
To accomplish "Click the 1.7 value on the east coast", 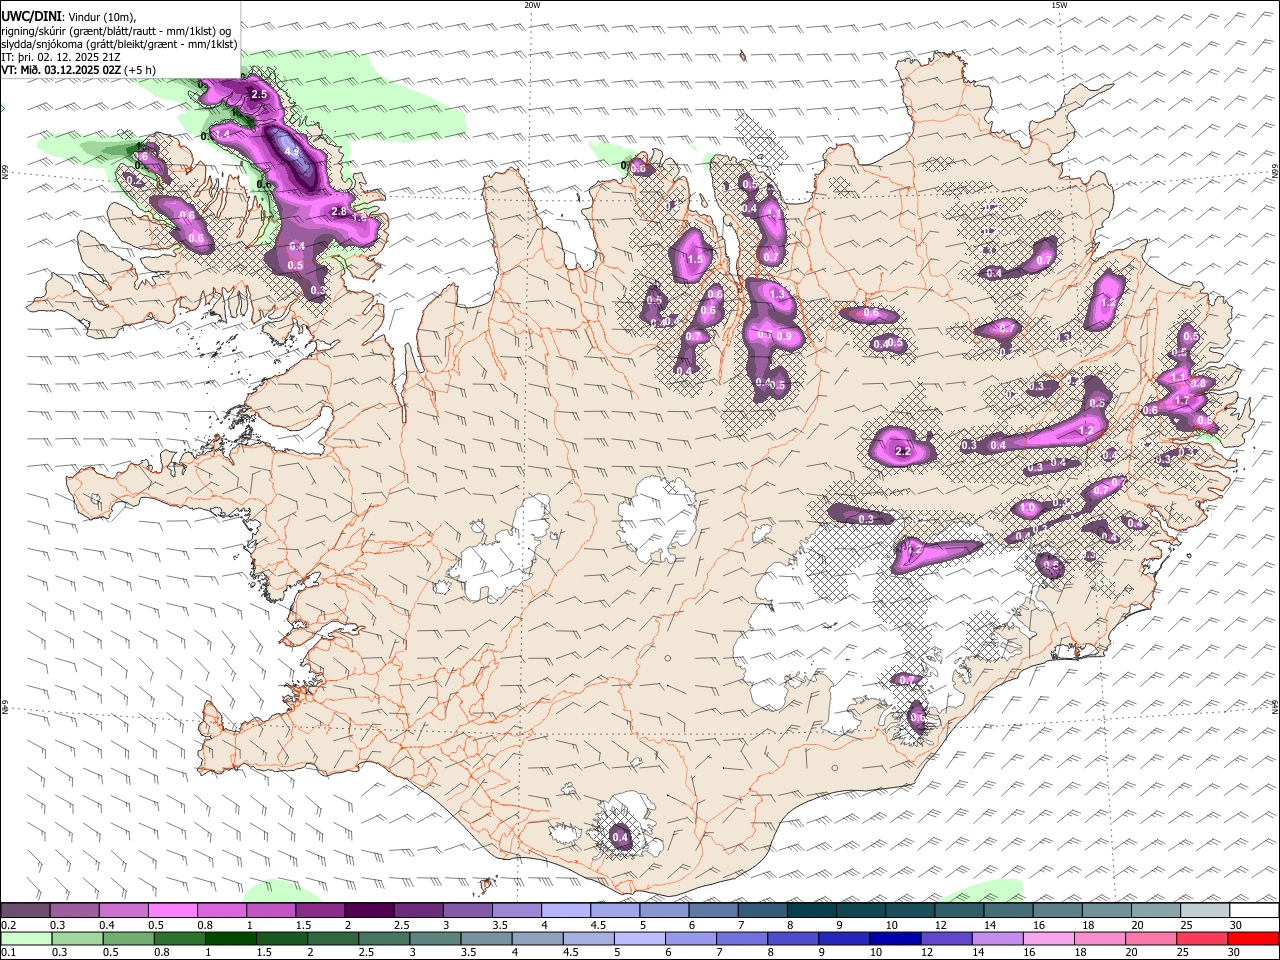I will [x=1181, y=401].
